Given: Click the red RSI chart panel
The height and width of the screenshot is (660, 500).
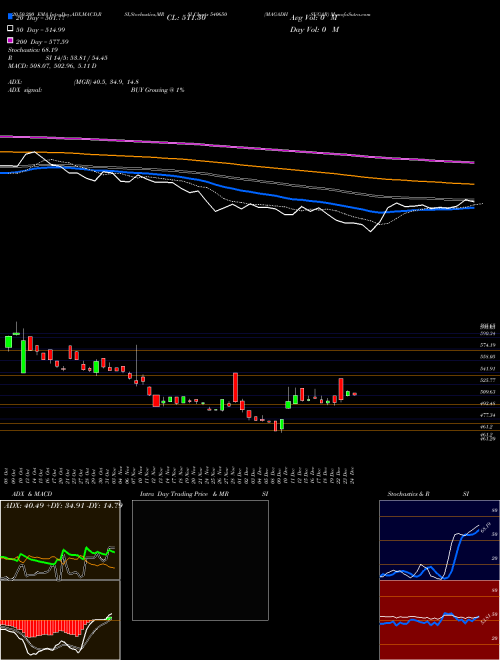Looking at the screenshot, I should tap(439, 620).
